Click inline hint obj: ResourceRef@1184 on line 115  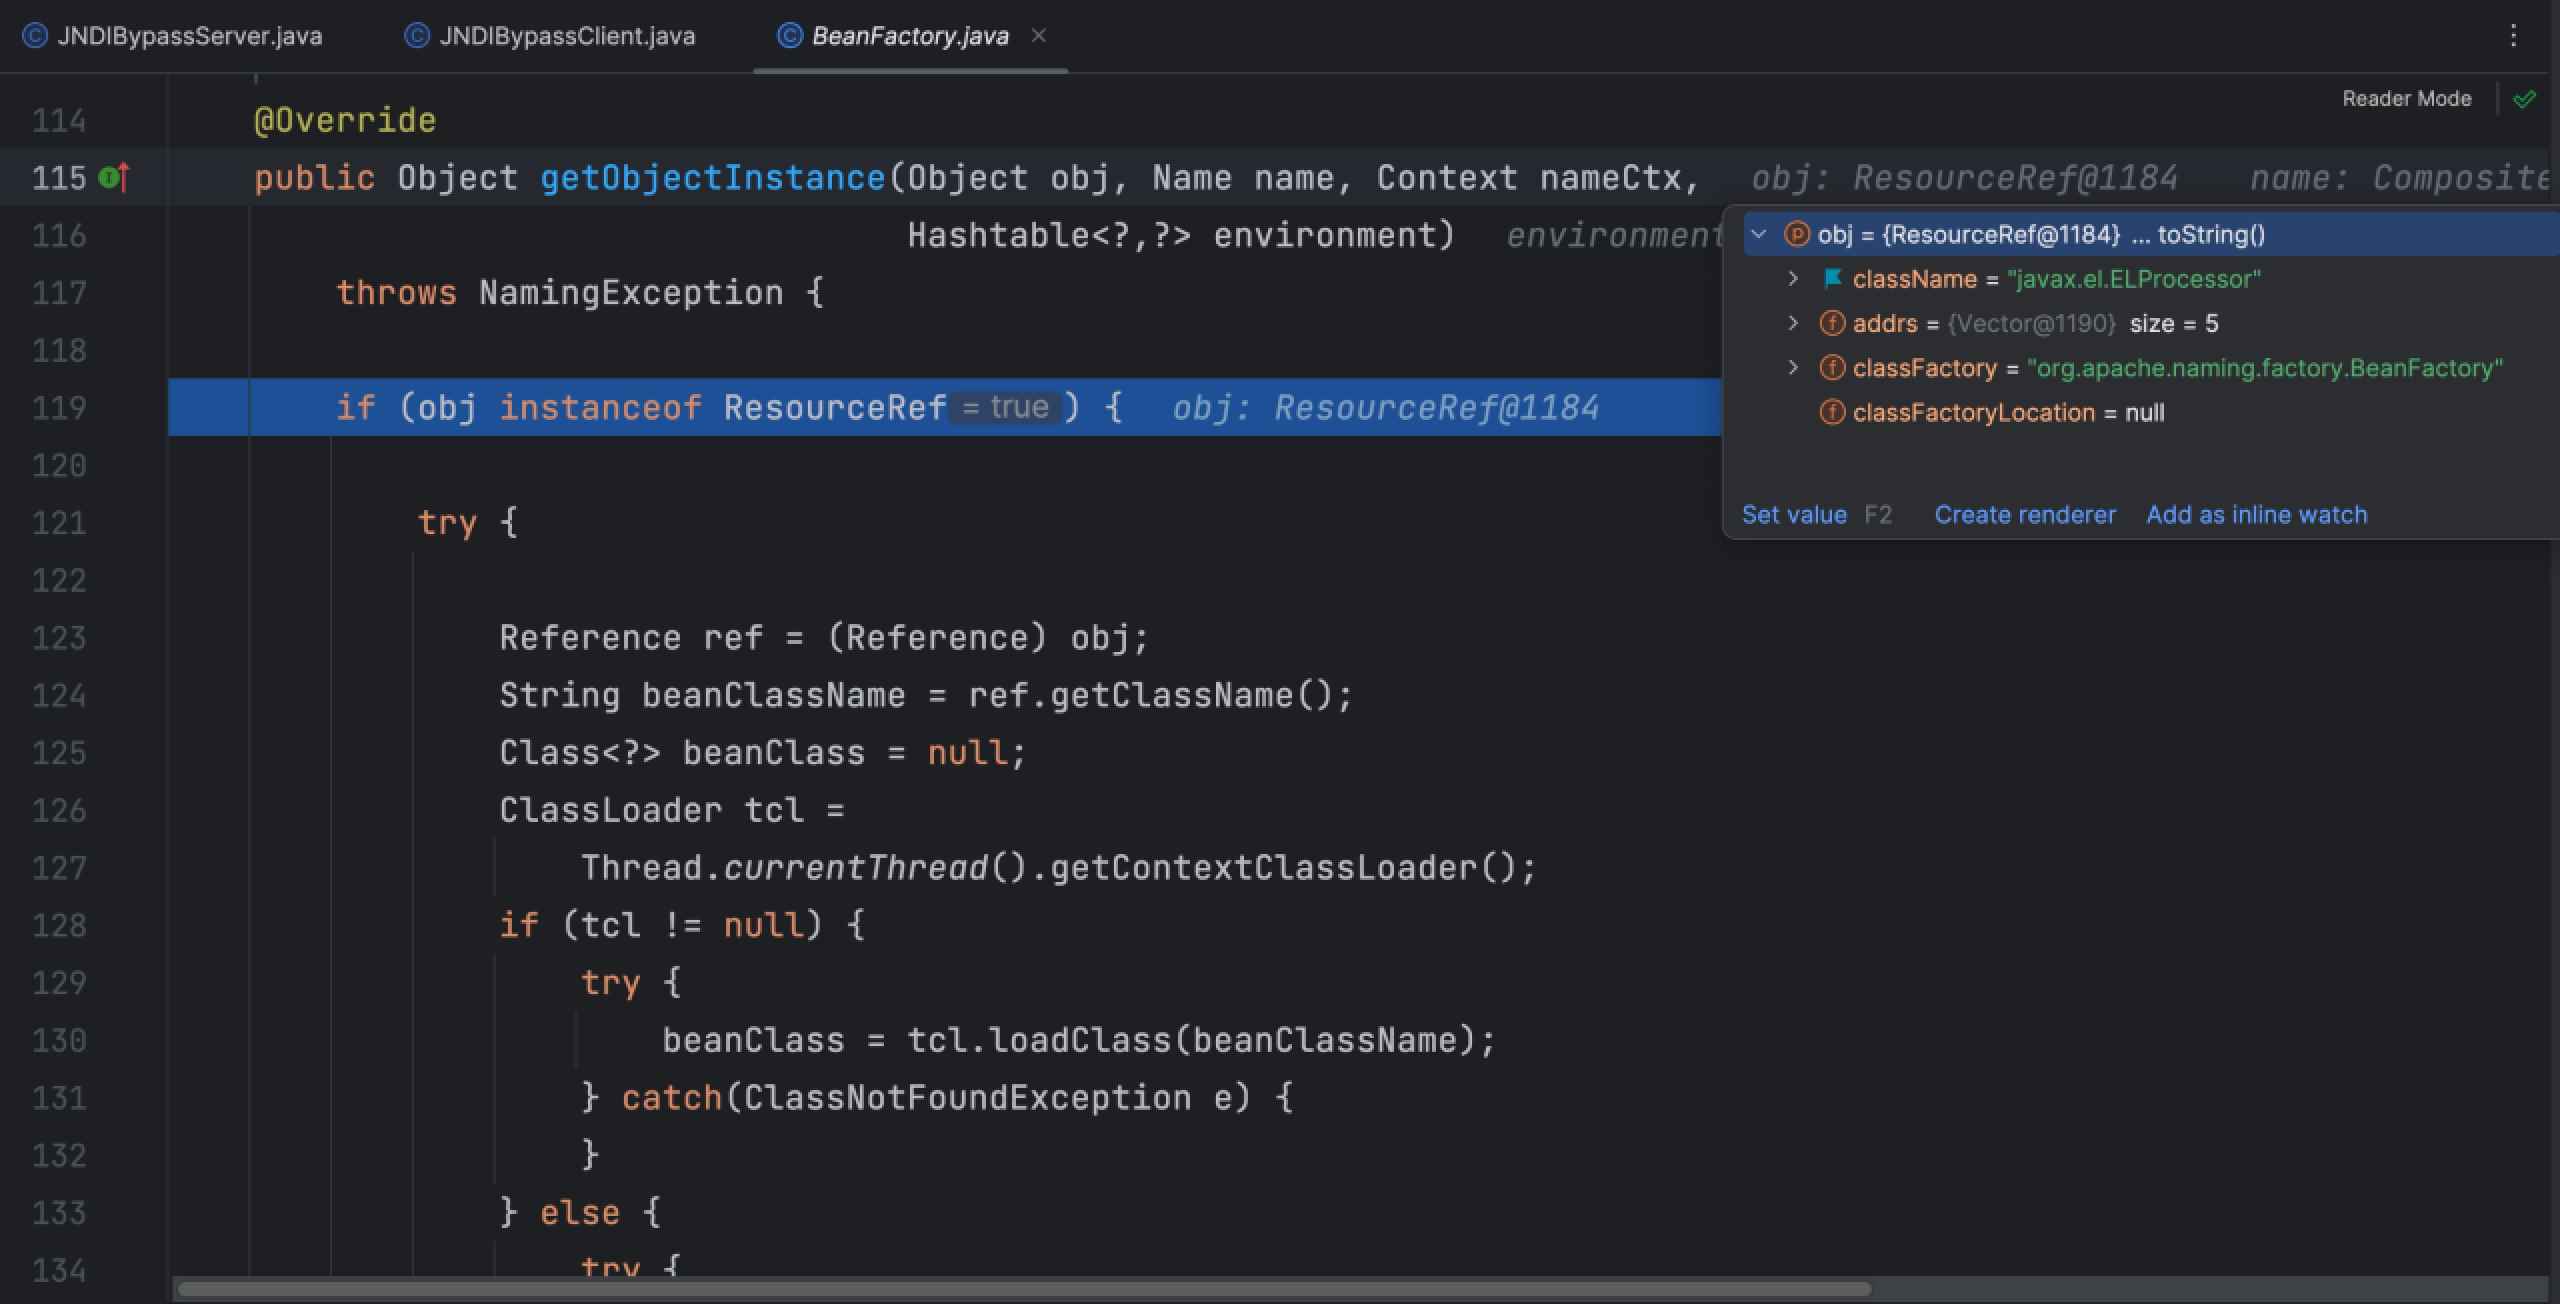[x=1965, y=178]
